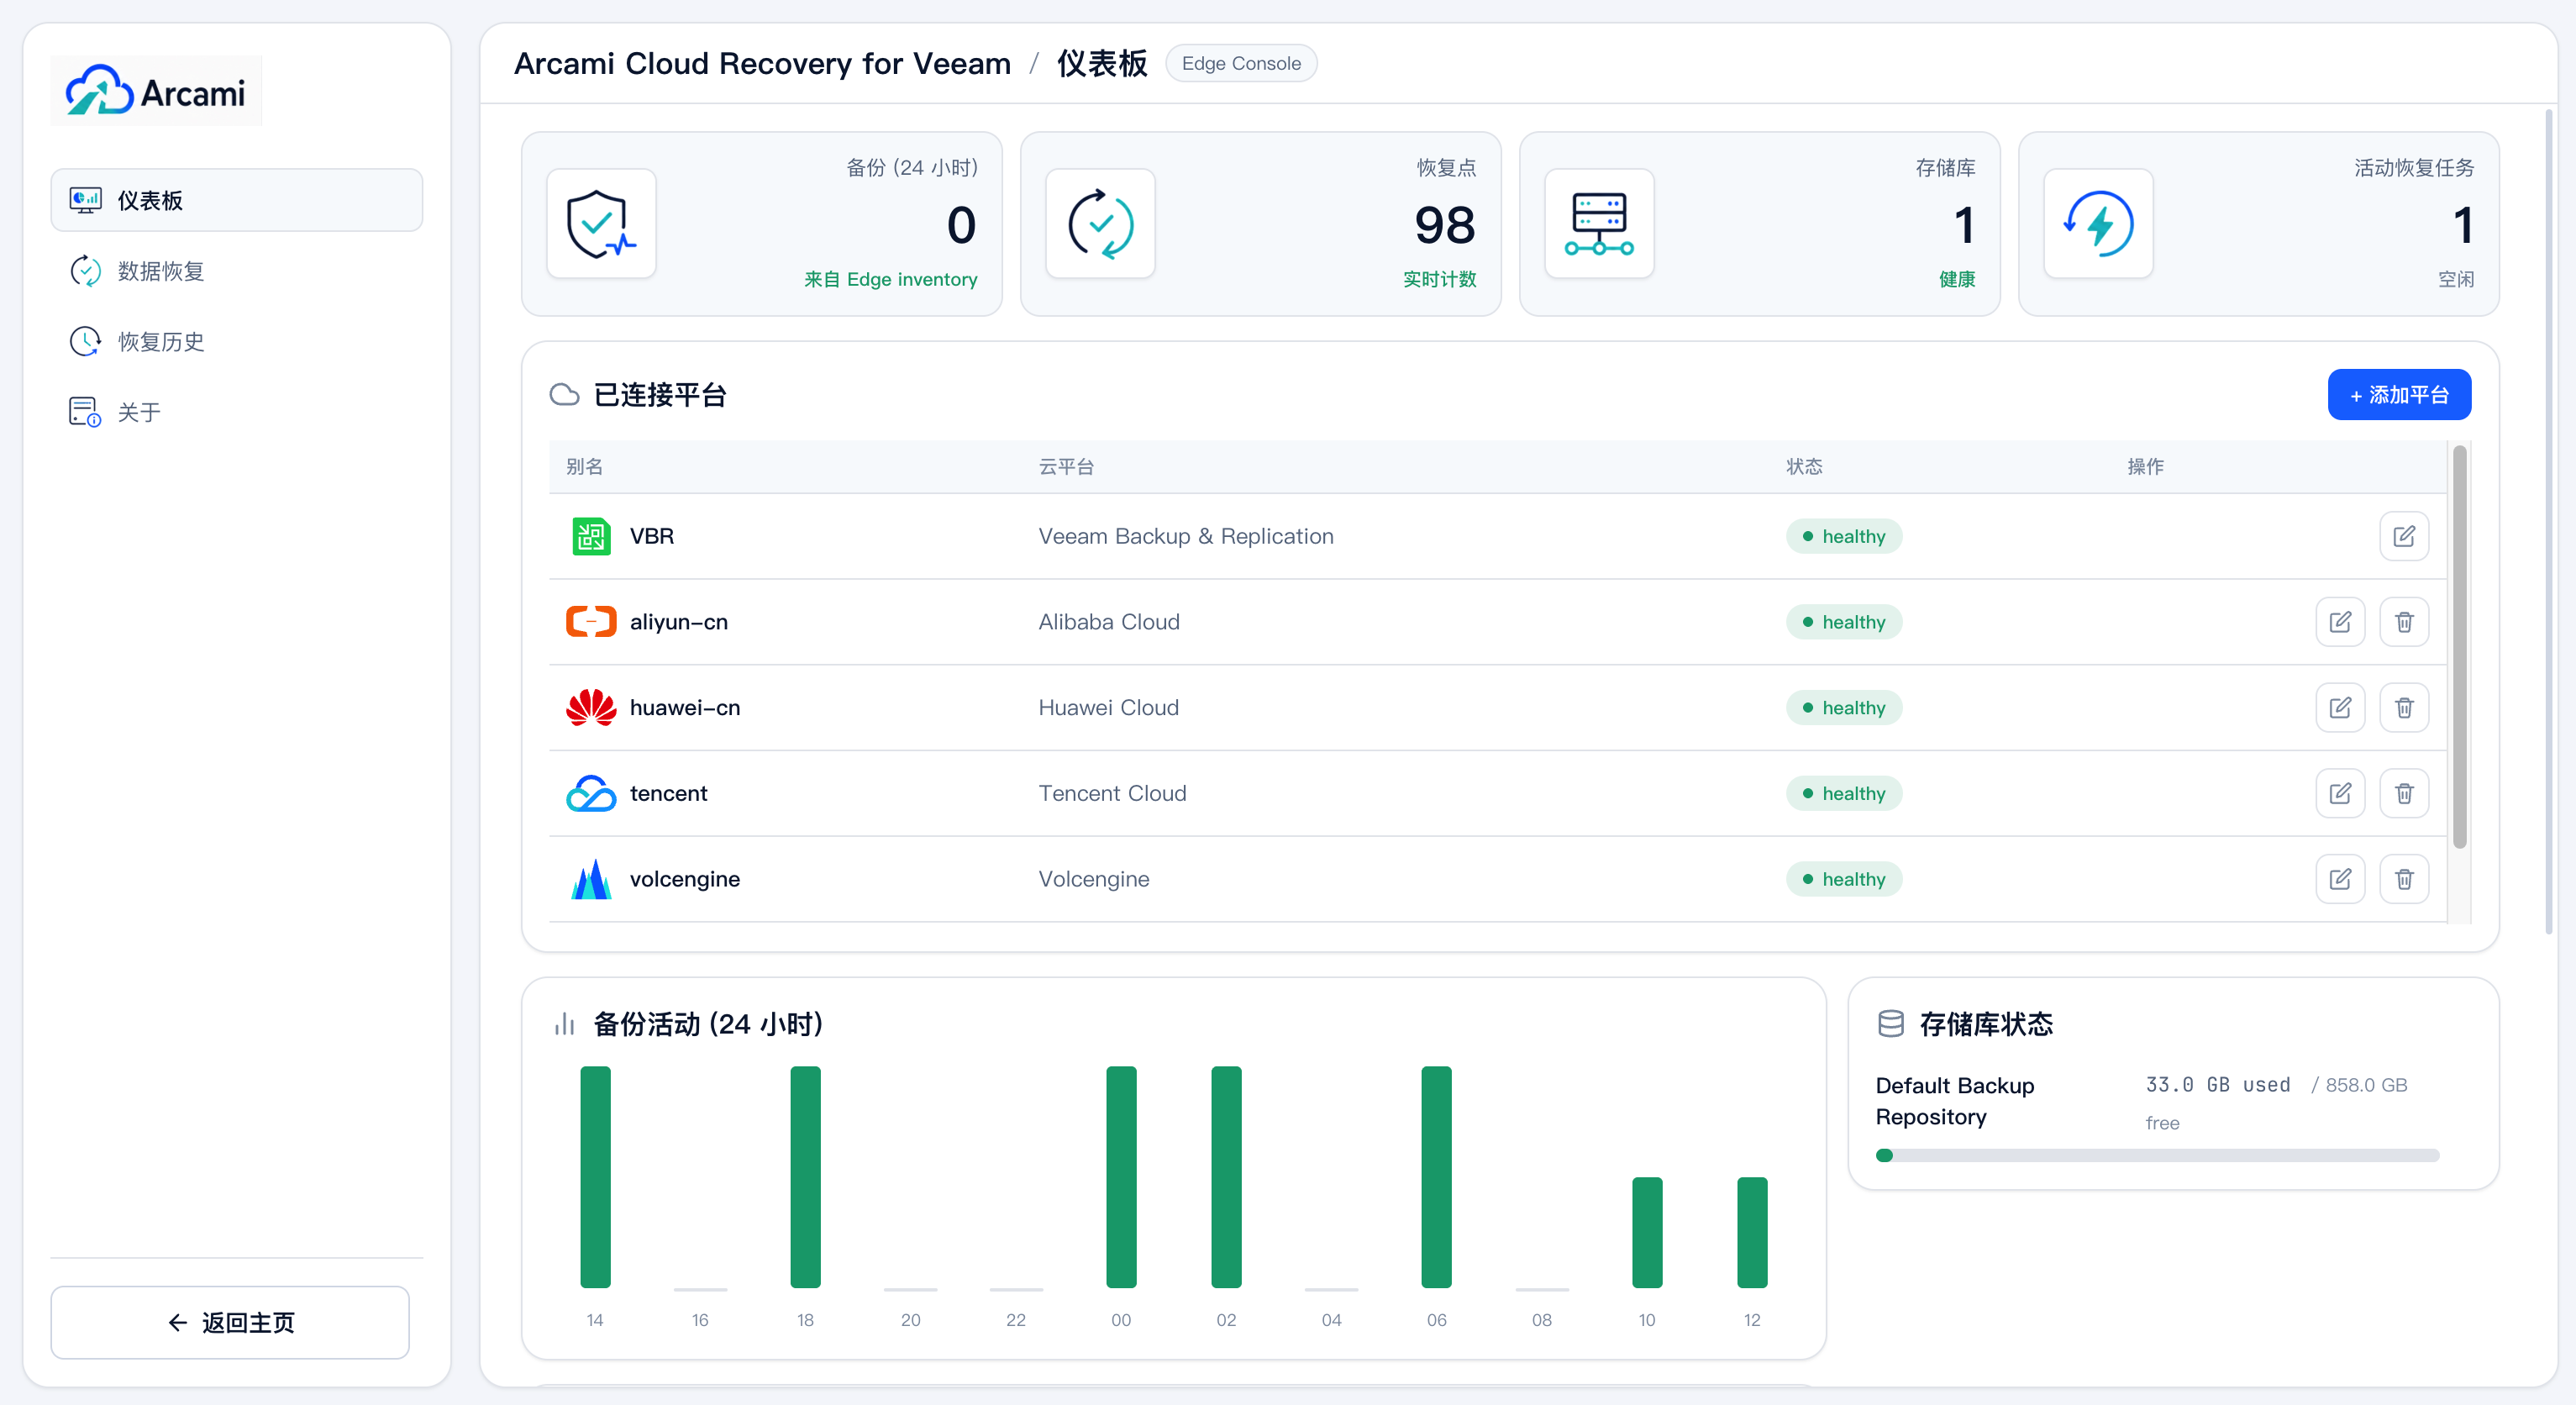Open the 恢复历史 recovery history page
The width and height of the screenshot is (2576, 1405).
click(x=237, y=341)
